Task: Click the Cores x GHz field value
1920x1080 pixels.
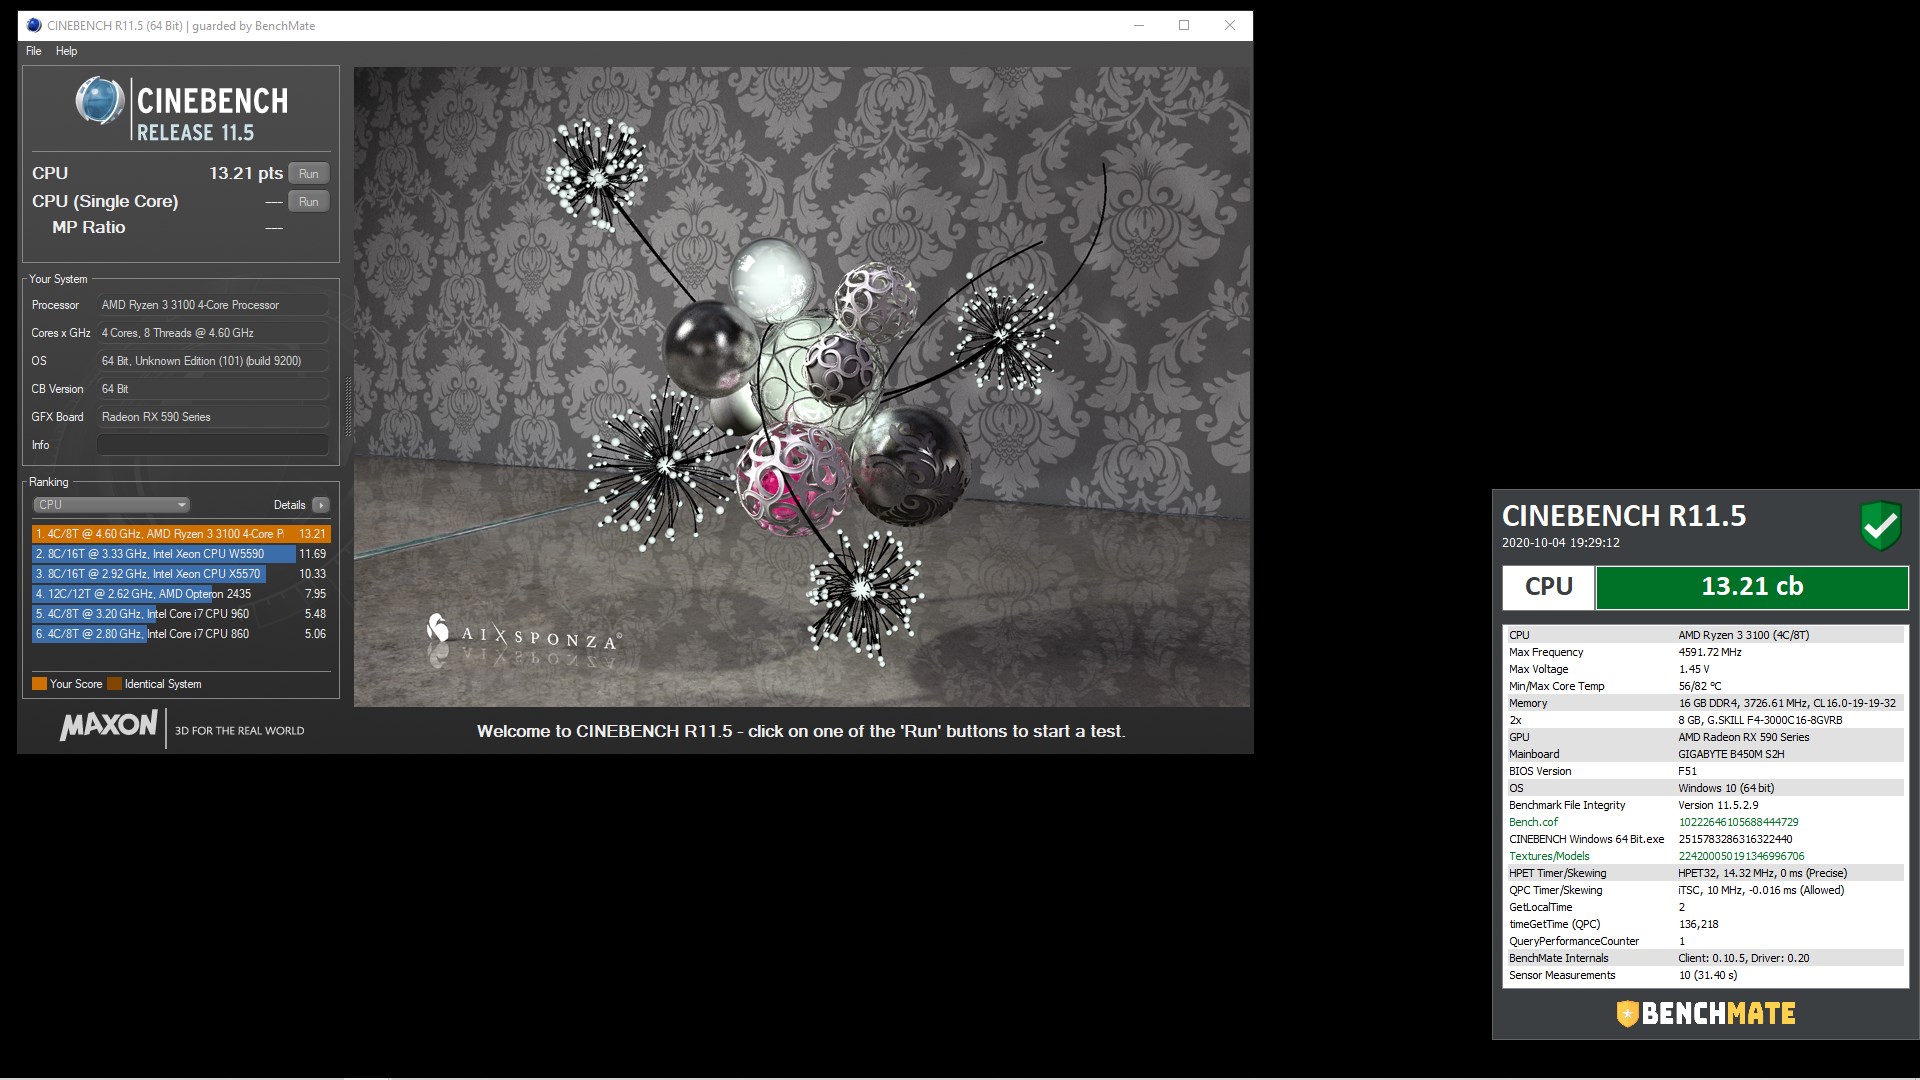Action: 212,333
